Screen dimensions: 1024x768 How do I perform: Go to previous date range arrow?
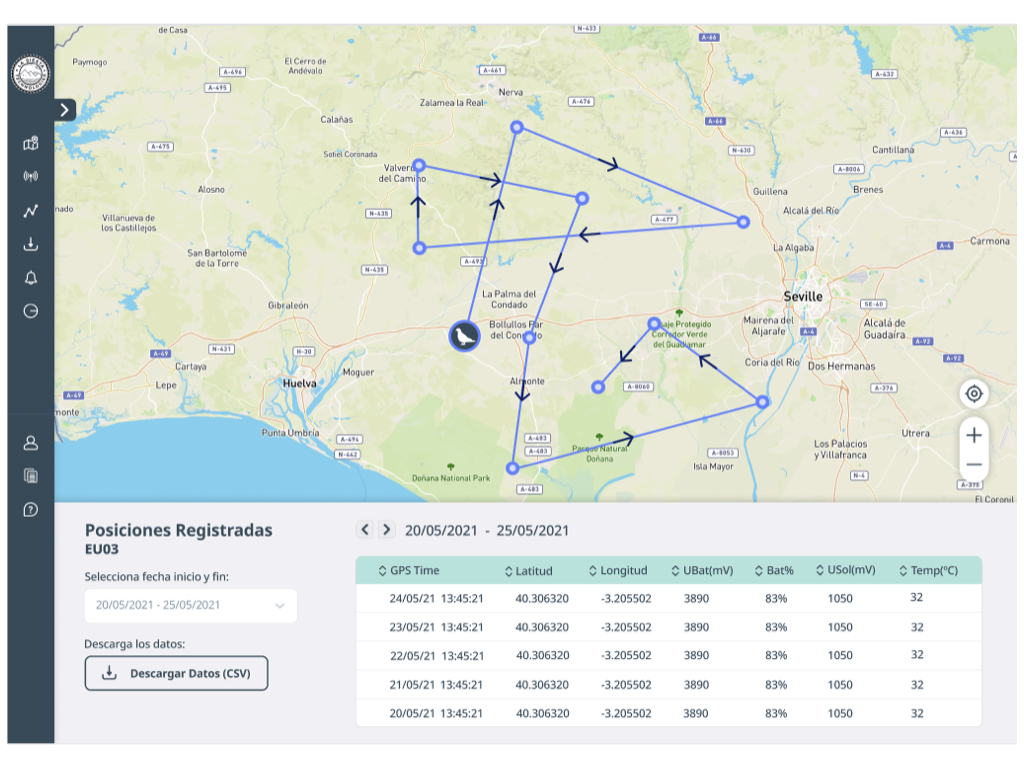(365, 529)
